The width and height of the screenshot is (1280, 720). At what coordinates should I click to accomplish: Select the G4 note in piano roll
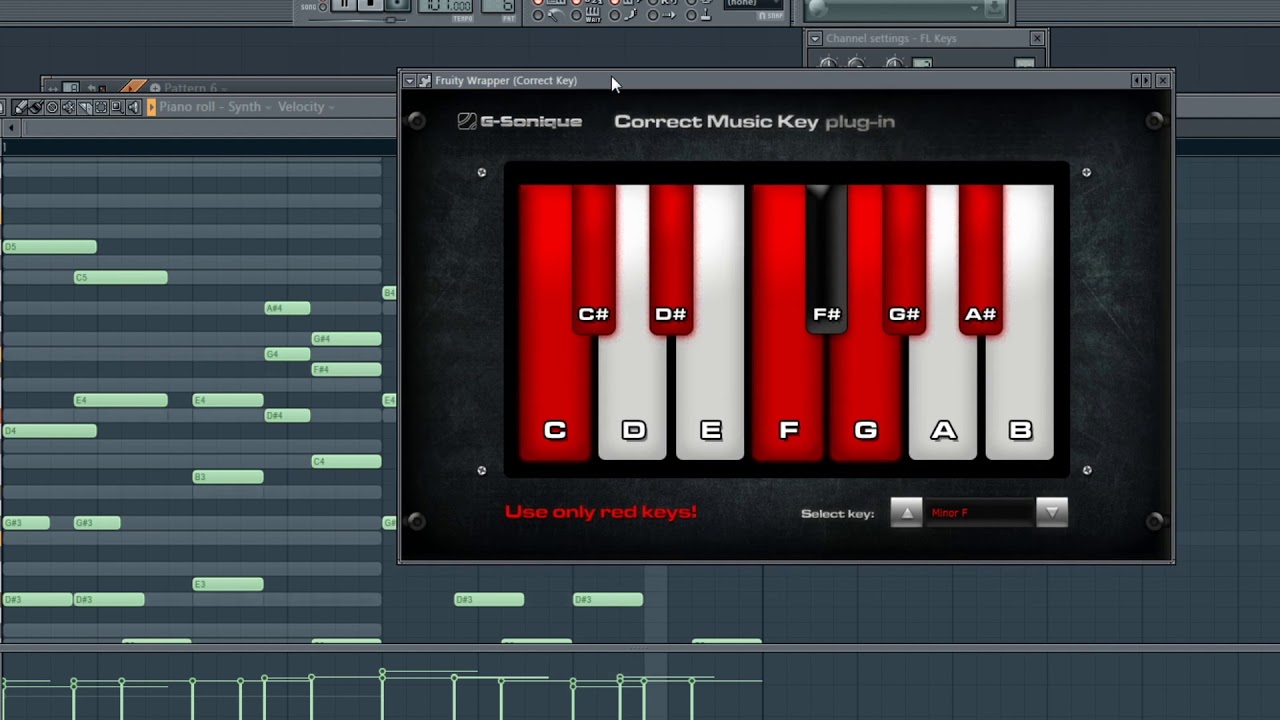click(287, 354)
